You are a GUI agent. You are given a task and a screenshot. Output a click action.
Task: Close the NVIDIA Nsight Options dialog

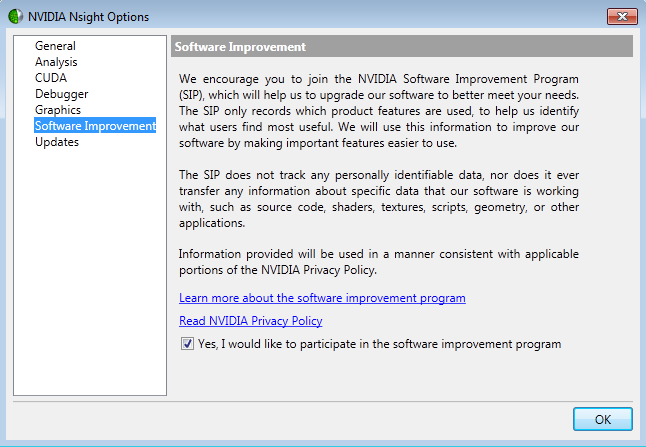point(622,16)
